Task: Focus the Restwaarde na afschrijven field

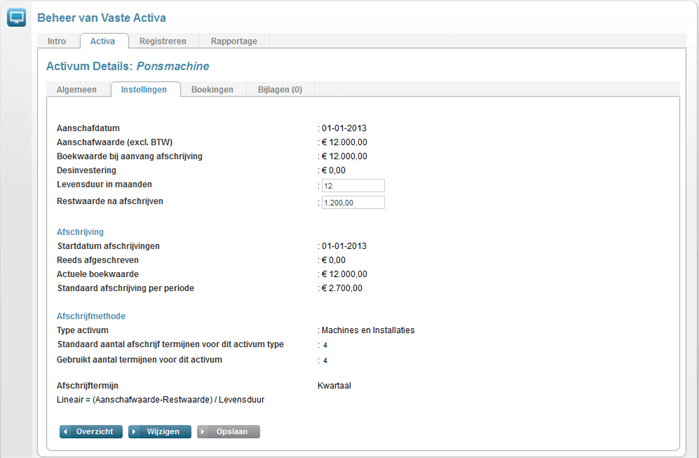Action: click(x=353, y=202)
